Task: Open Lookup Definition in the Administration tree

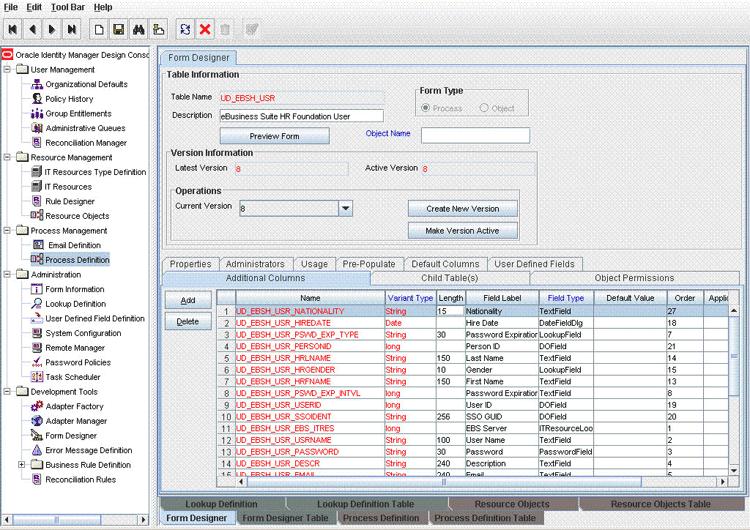Action: tap(75, 304)
